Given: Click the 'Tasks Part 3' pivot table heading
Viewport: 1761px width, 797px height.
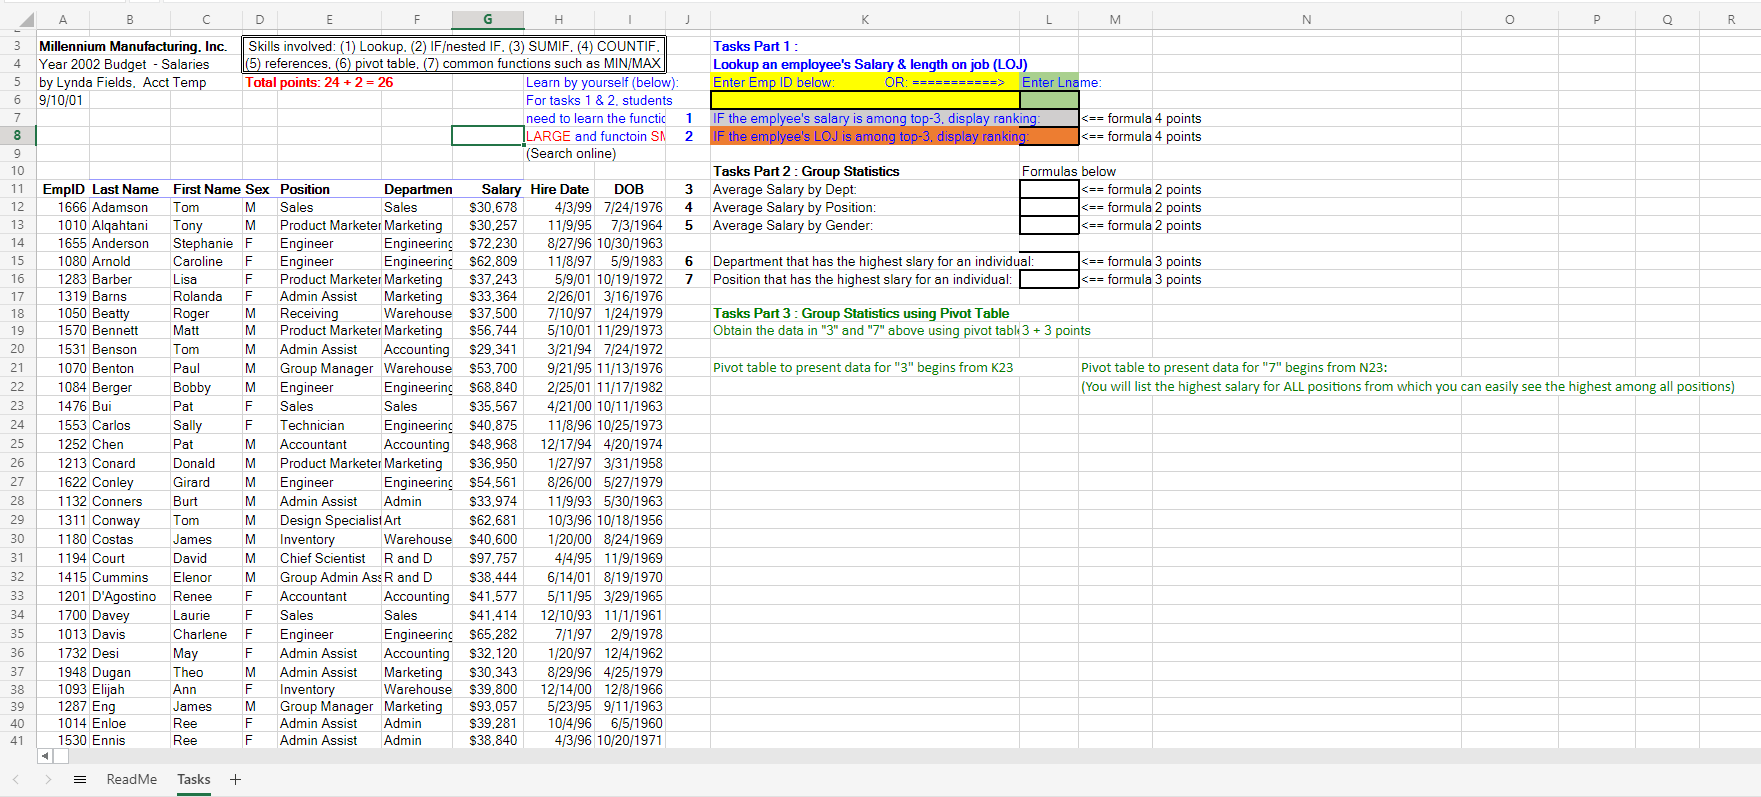Looking at the screenshot, I should point(861,313).
